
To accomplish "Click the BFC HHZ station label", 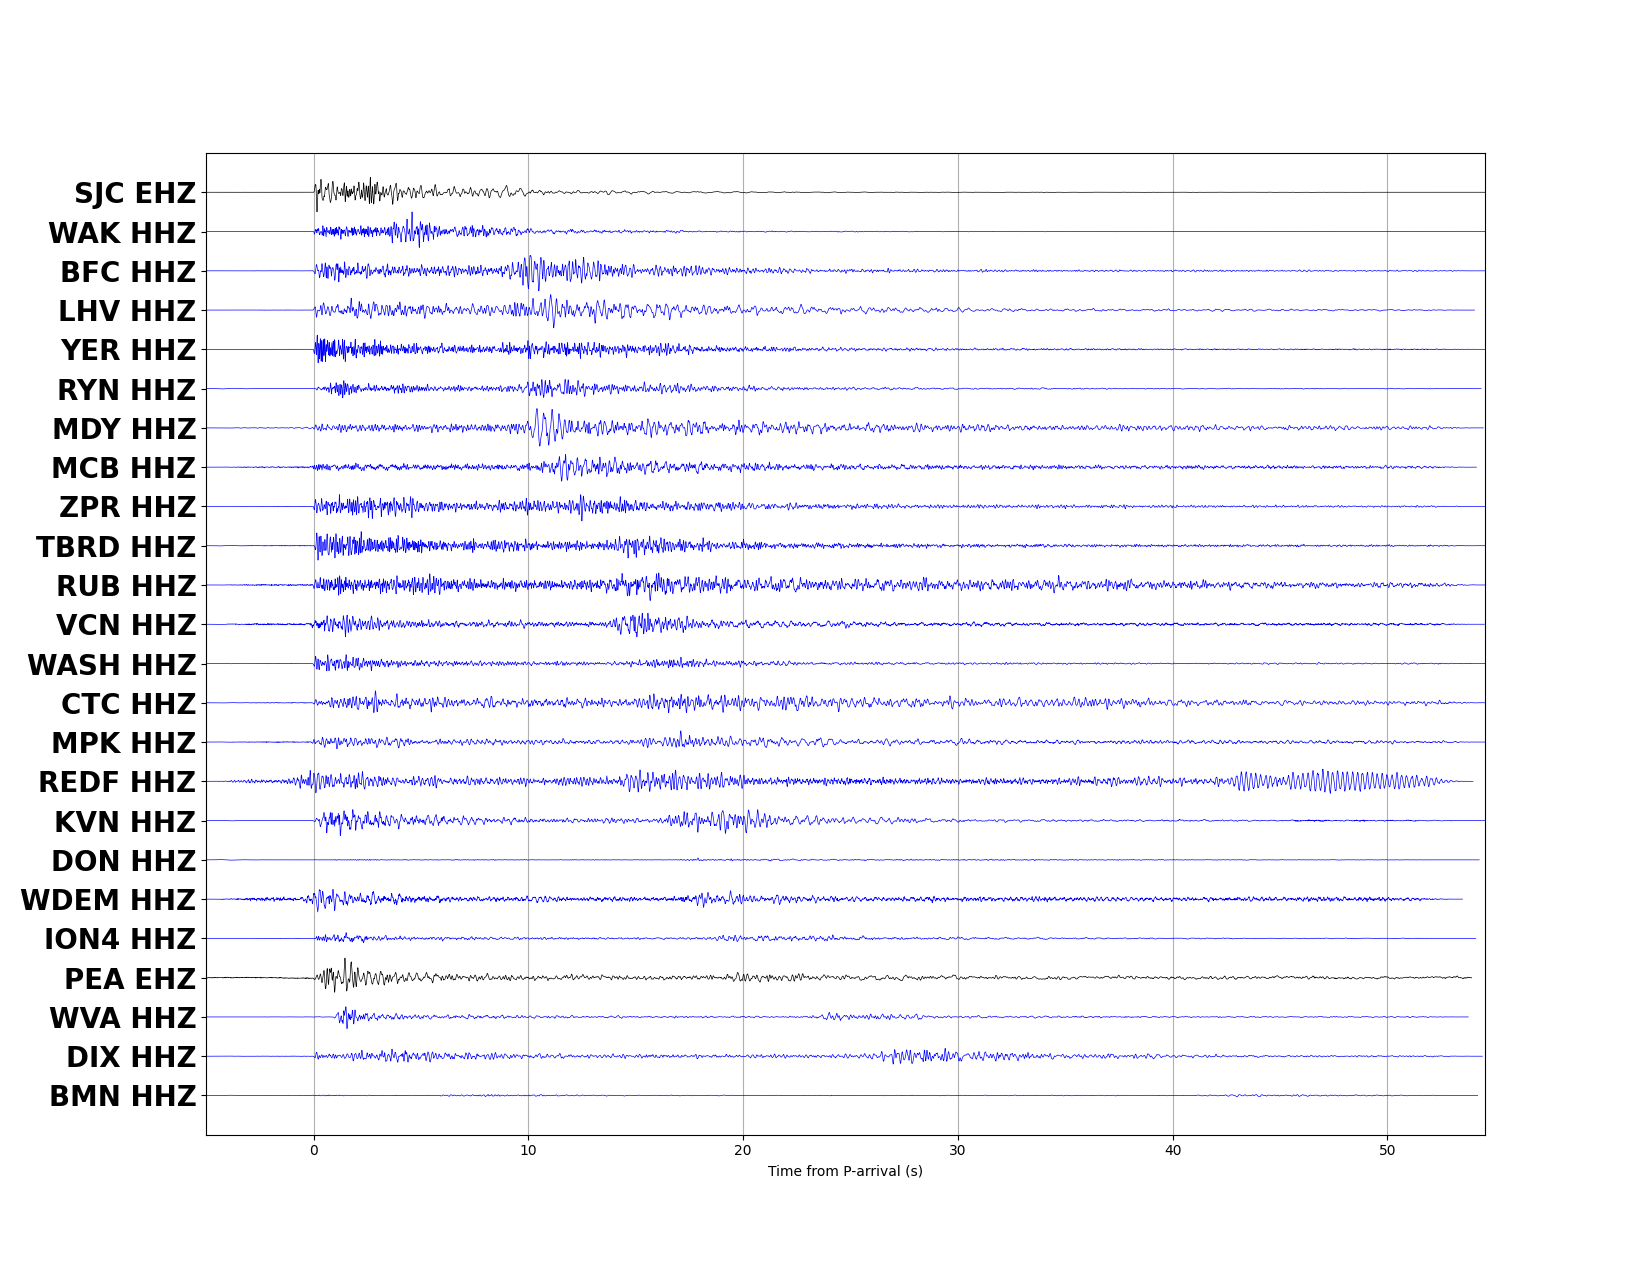I will coord(128,272).
